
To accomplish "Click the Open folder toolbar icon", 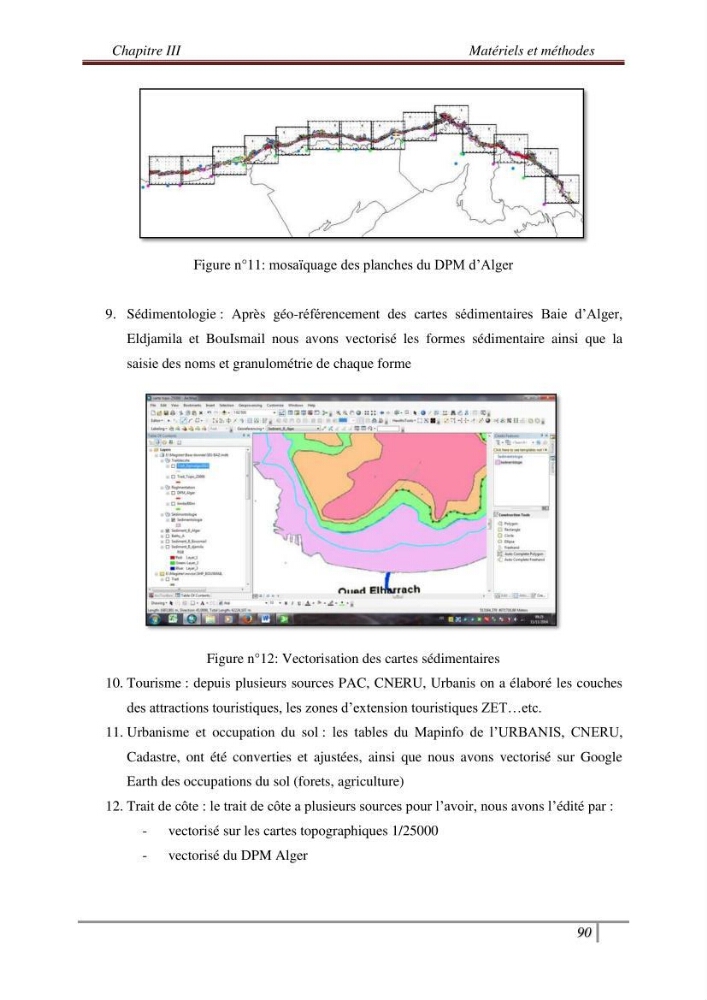I will [x=159, y=413].
